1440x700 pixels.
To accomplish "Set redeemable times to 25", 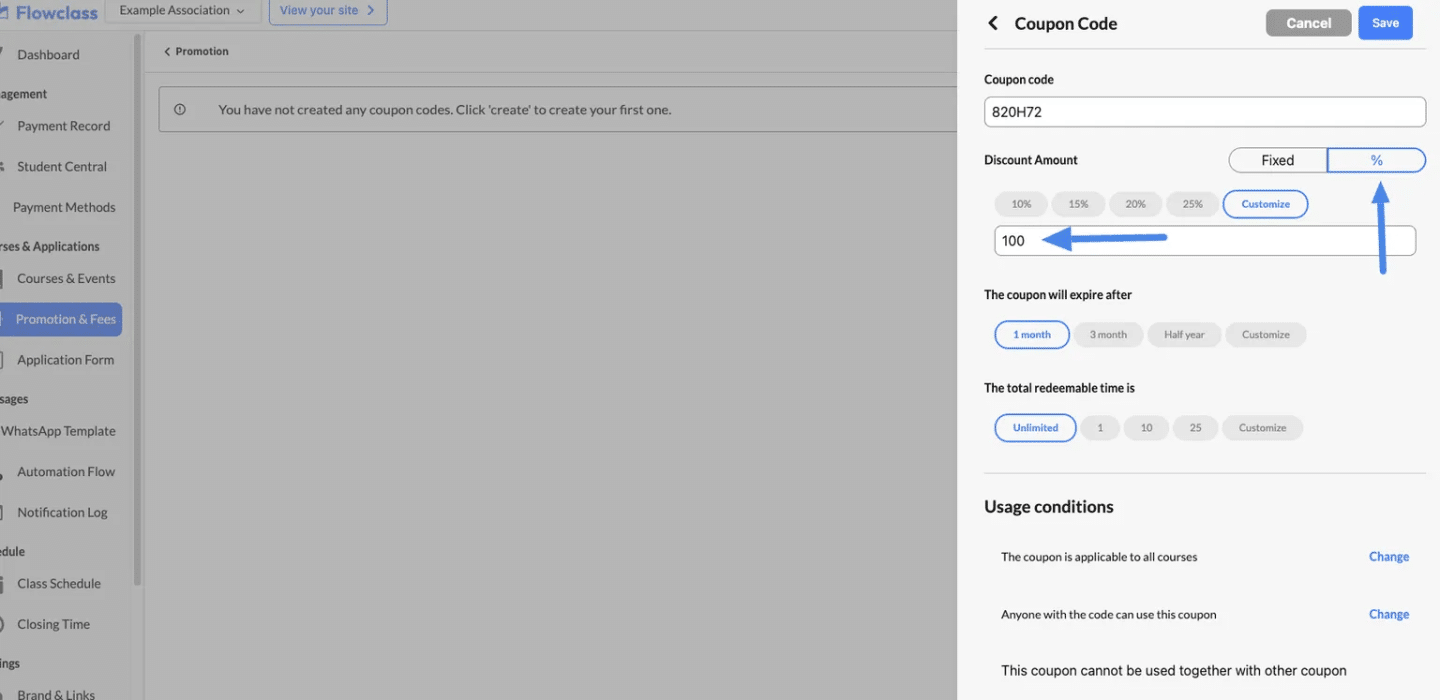I will [x=1195, y=428].
